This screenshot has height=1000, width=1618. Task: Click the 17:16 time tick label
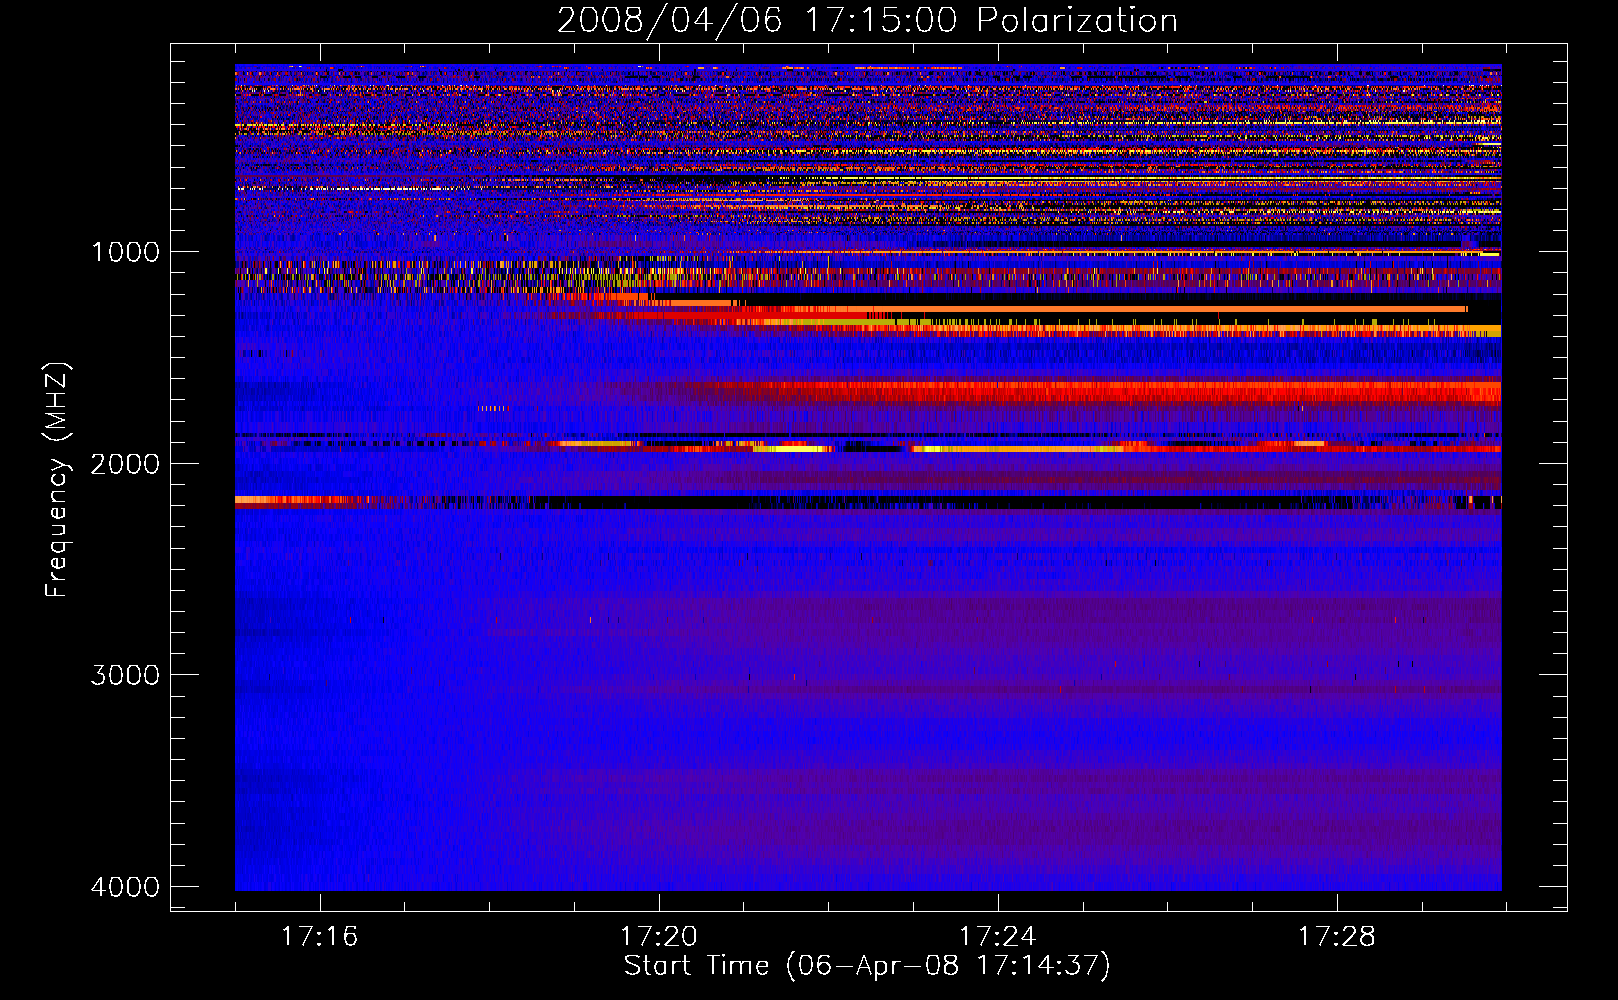pos(320,937)
